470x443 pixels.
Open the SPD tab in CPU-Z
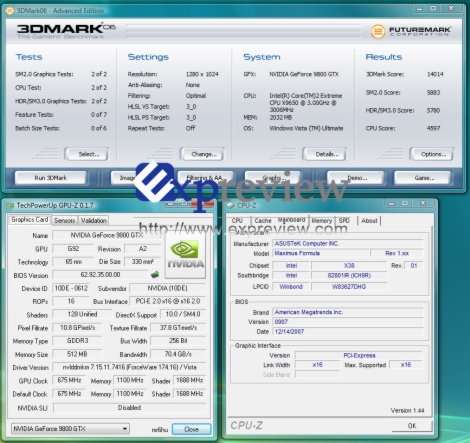344,221
